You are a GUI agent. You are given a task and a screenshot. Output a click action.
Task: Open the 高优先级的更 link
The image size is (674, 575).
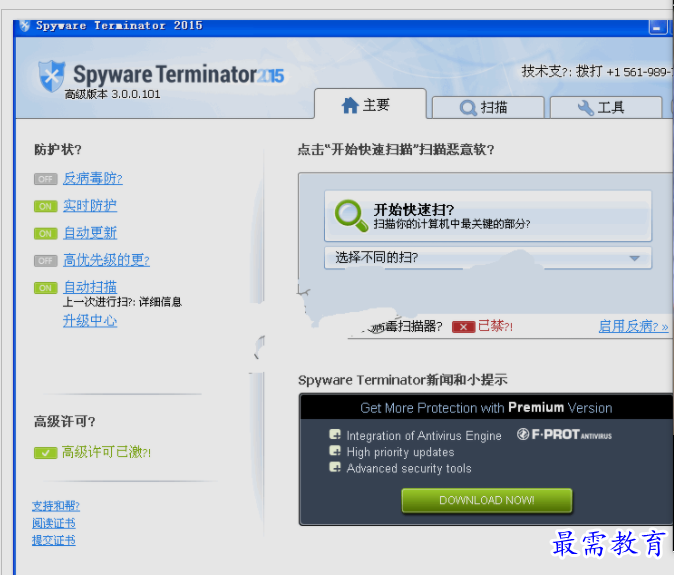click(x=106, y=260)
